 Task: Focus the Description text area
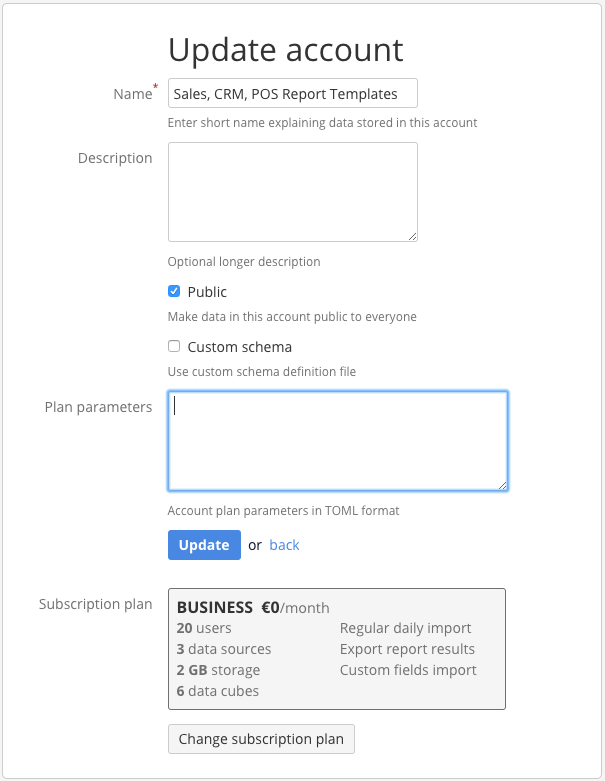click(292, 191)
